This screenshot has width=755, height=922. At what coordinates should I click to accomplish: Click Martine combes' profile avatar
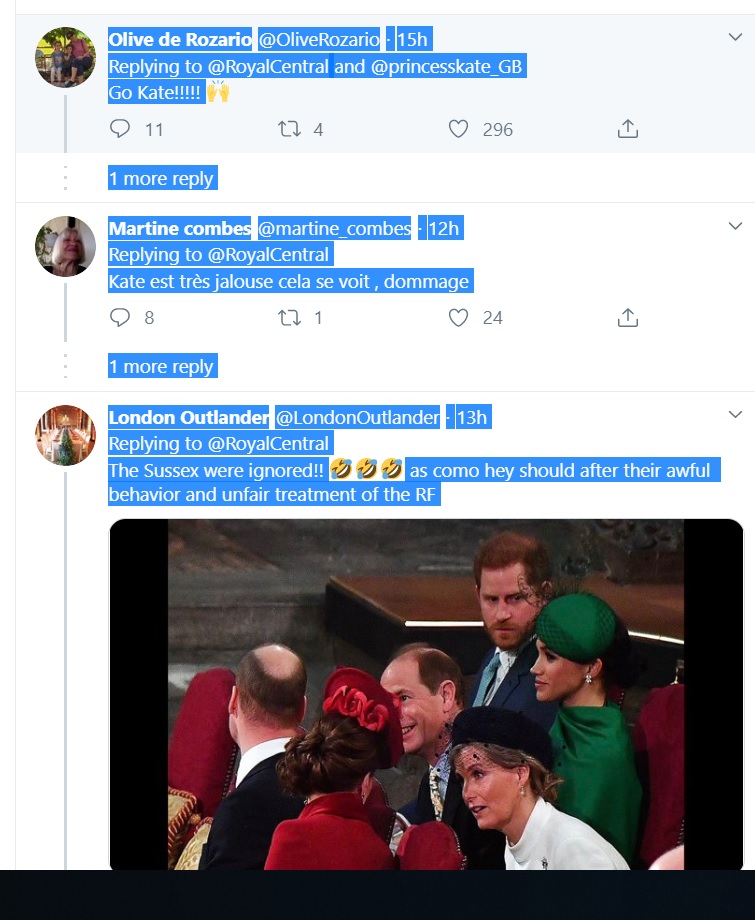(x=66, y=246)
